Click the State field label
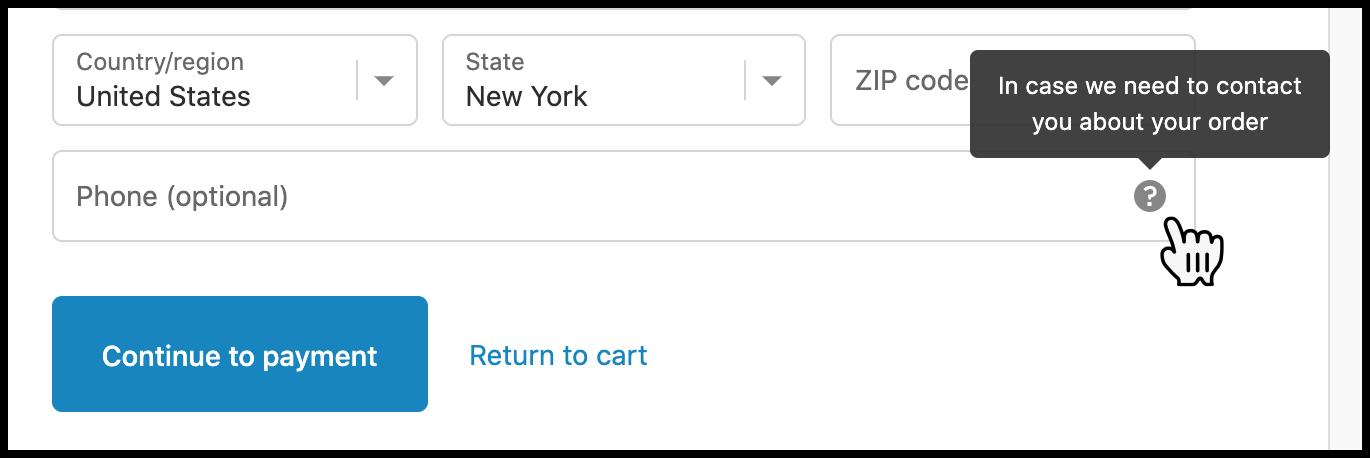The height and width of the screenshot is (458, 1370). pyautogui.click(x=494, y=62)
